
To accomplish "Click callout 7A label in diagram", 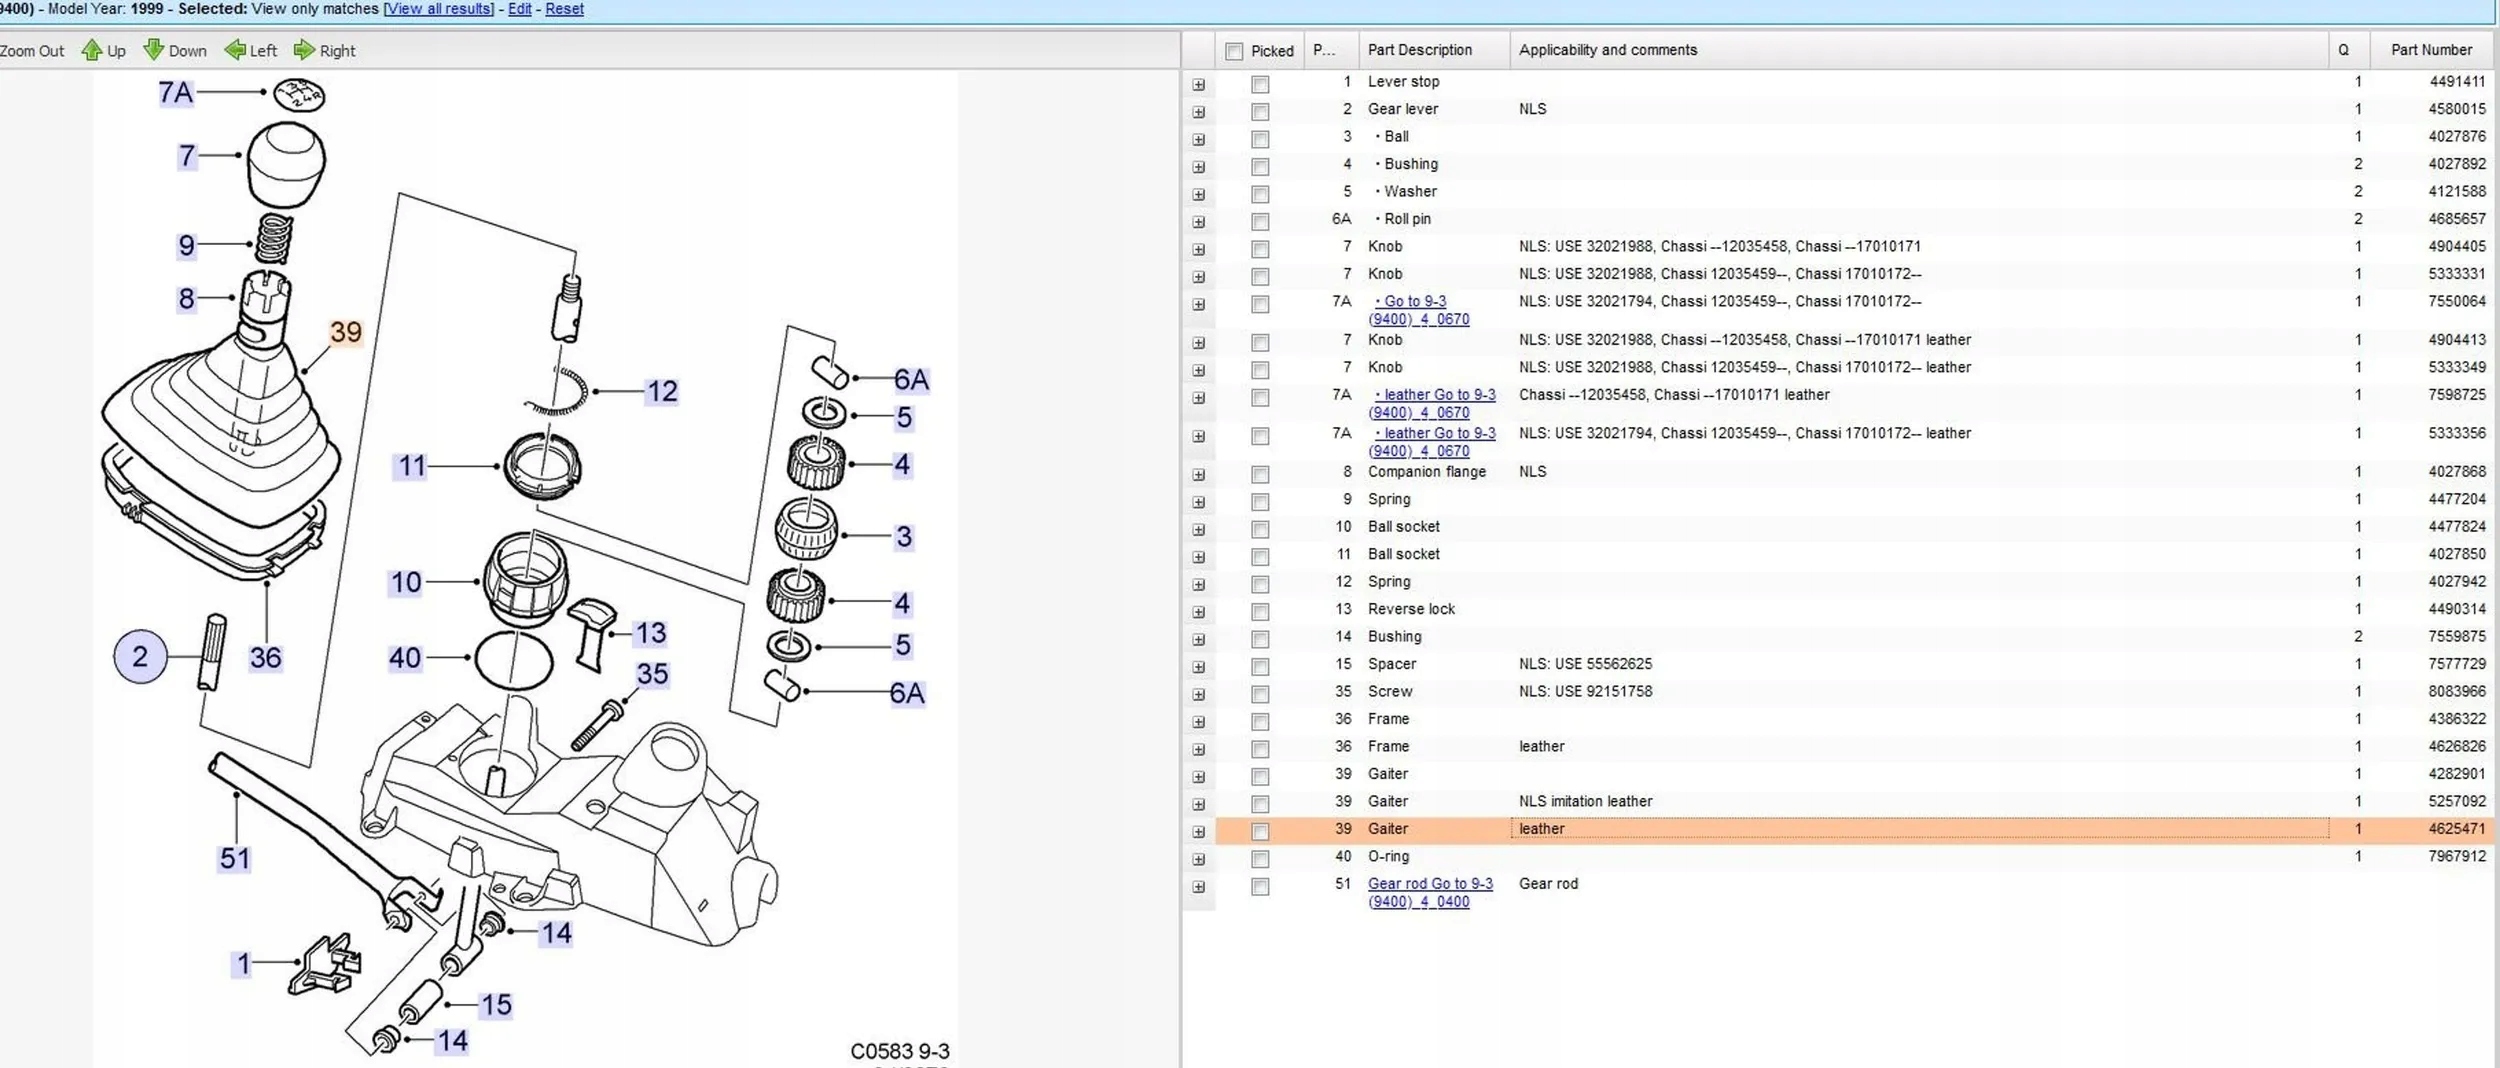I will [176, 93].
